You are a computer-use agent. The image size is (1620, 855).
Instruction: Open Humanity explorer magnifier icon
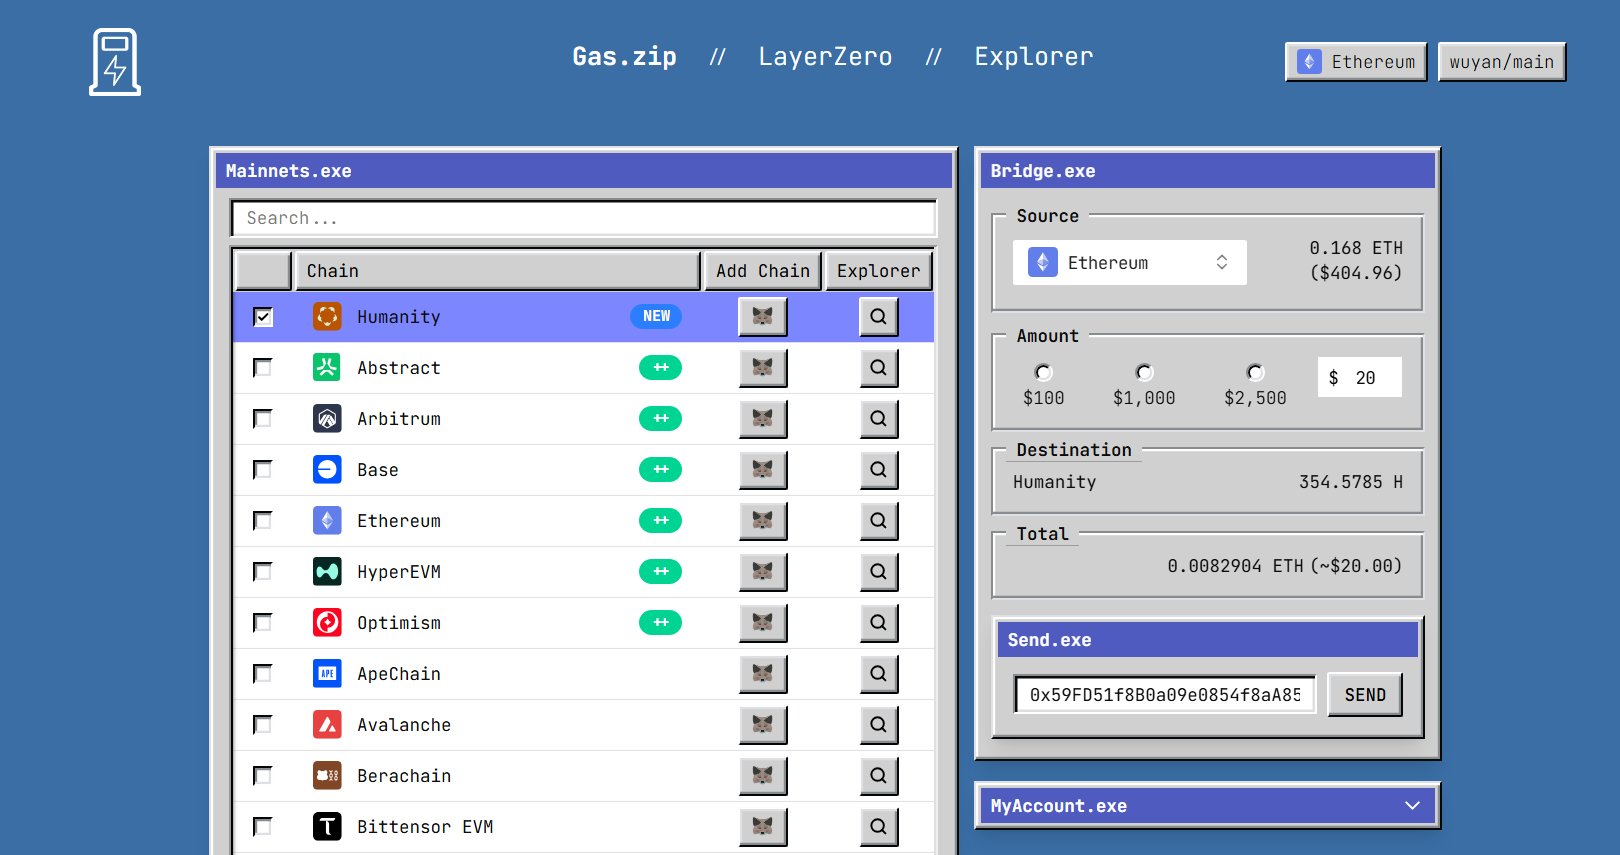click(878, 317)
